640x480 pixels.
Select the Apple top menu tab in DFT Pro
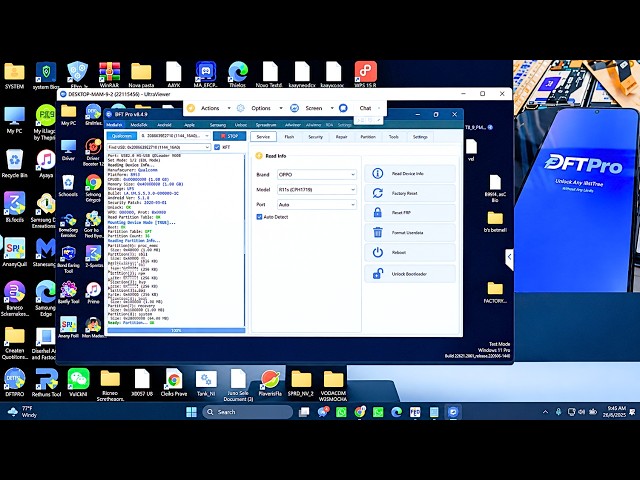[x=189, y=125]
